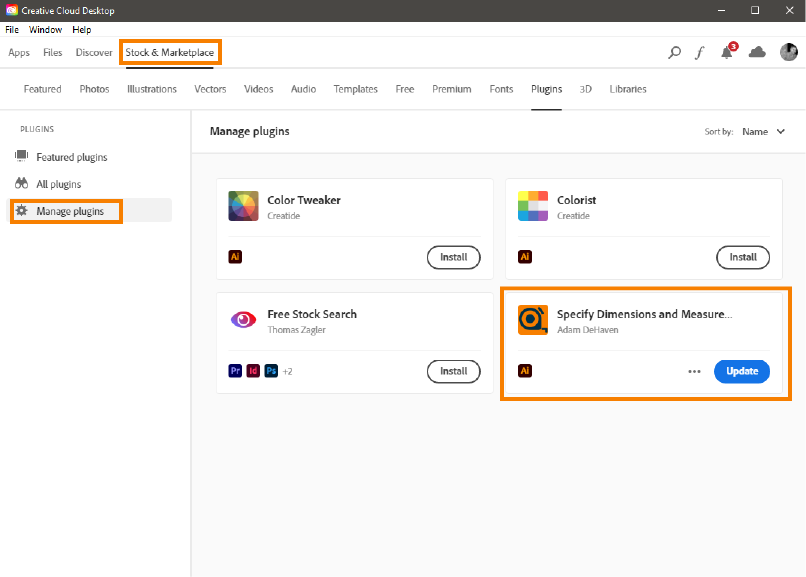Image resolution: width=806 pixels, height=577 pixels.
Task: Go to the Fonts category tab
Action: click(x=501, y=89)
